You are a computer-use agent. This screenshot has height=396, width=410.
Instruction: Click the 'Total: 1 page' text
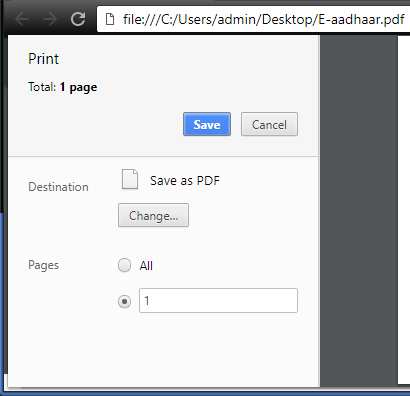[63, 87]
